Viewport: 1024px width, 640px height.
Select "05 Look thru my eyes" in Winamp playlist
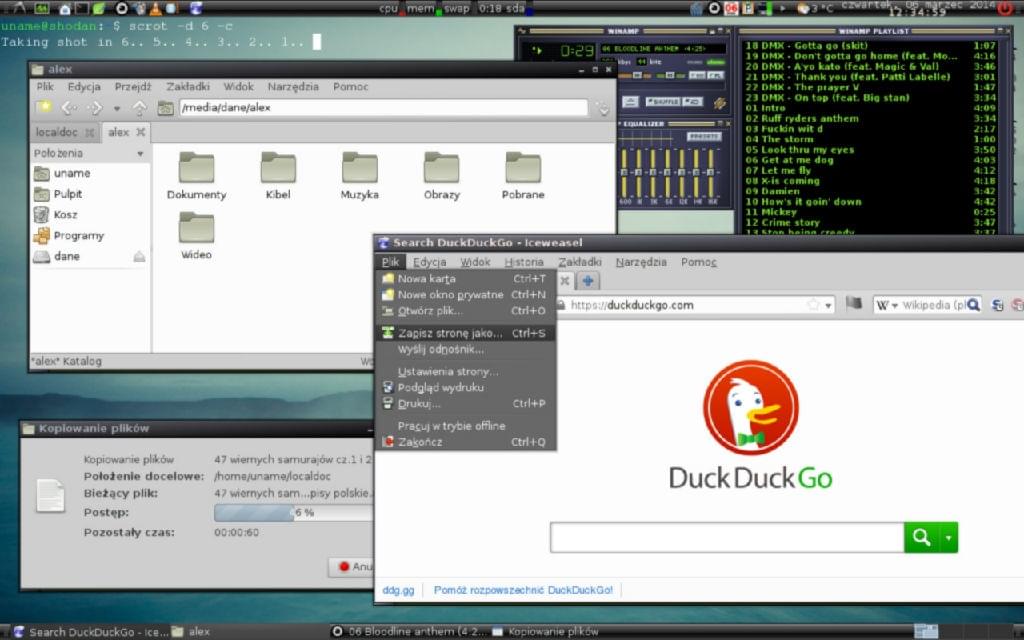[x=870, y=150]
